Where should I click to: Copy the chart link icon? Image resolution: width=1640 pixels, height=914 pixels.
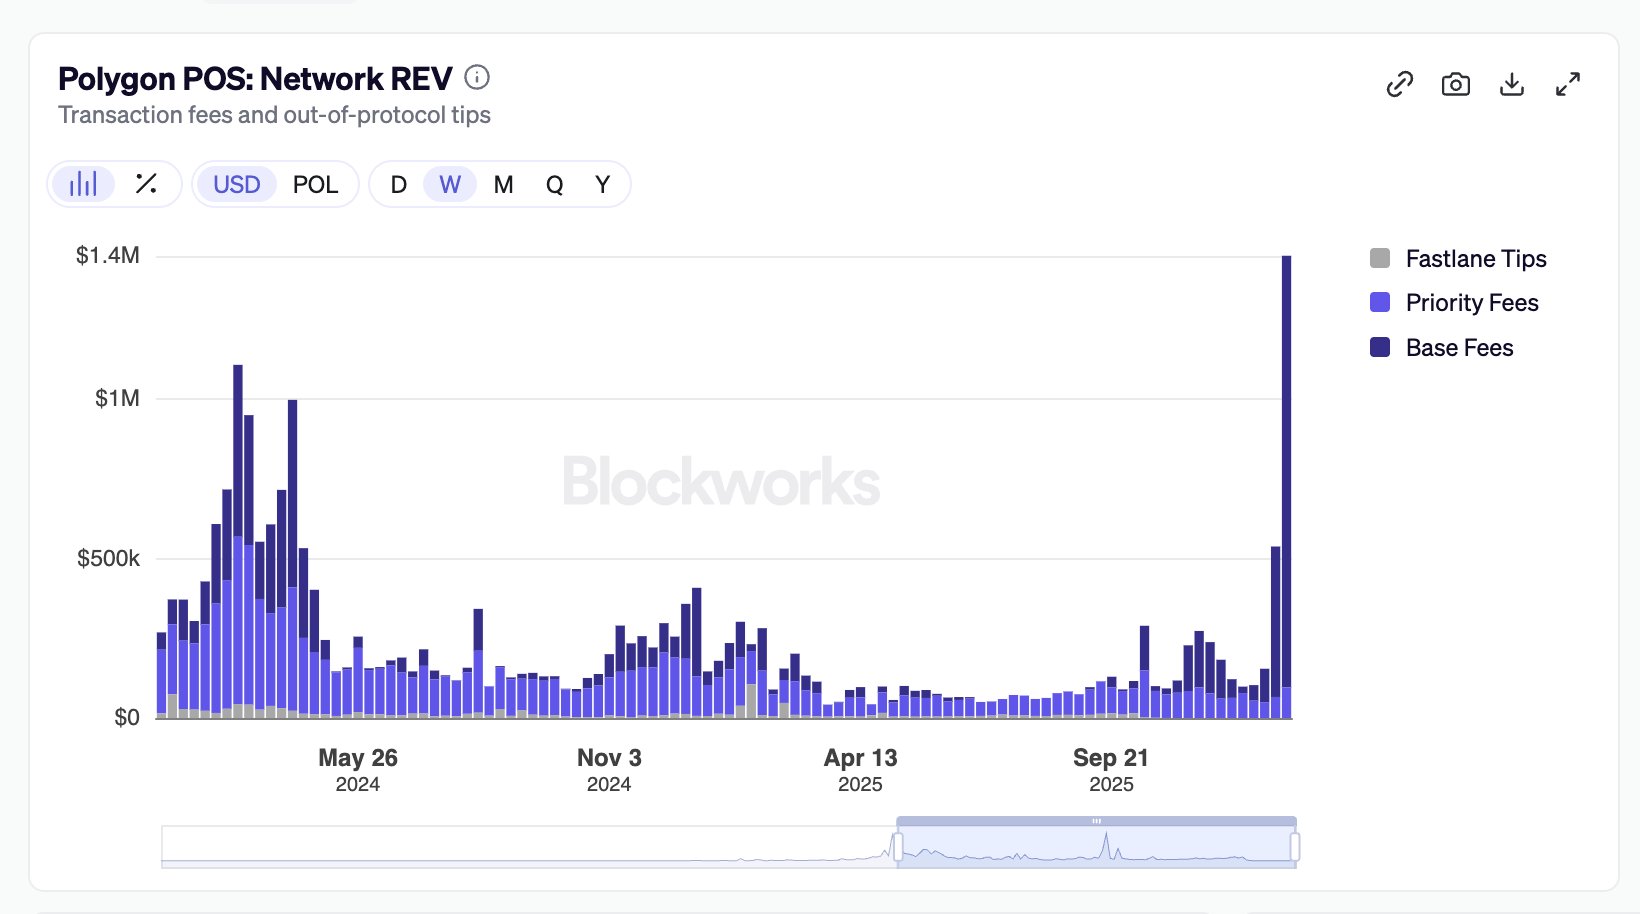[1399, 85]
